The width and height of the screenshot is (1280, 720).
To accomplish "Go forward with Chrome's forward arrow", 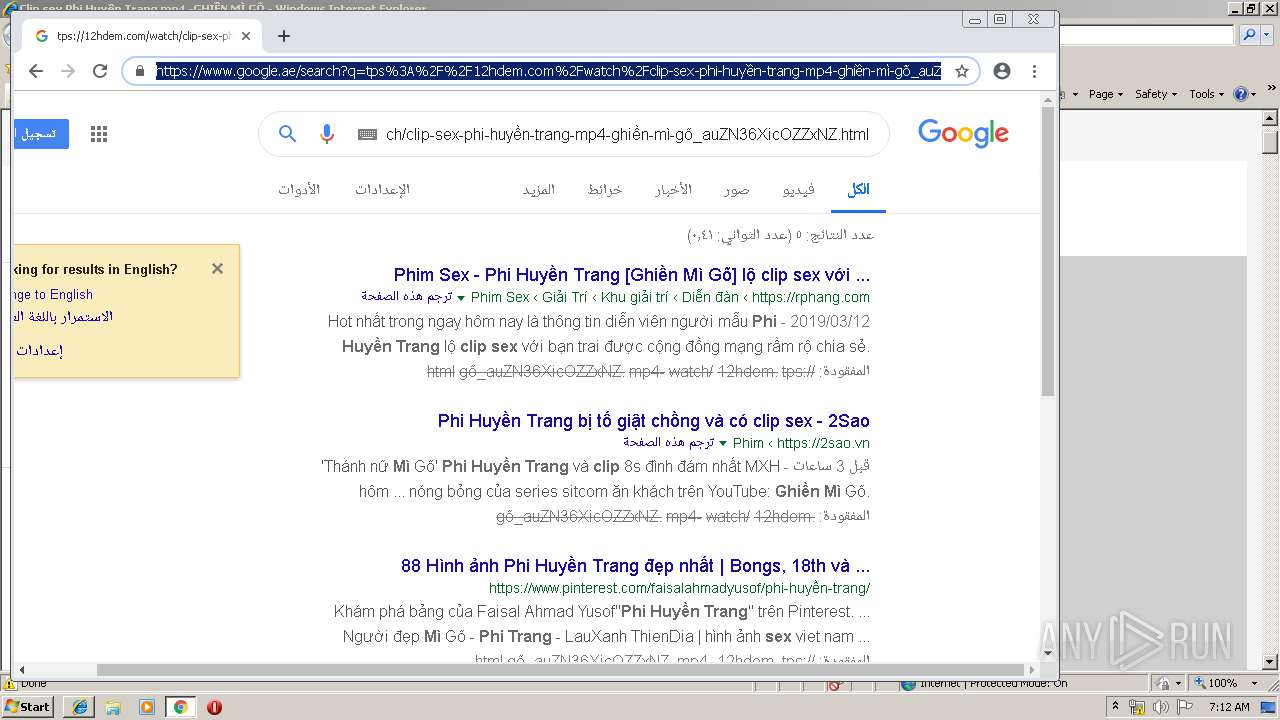I will [68, 71].
